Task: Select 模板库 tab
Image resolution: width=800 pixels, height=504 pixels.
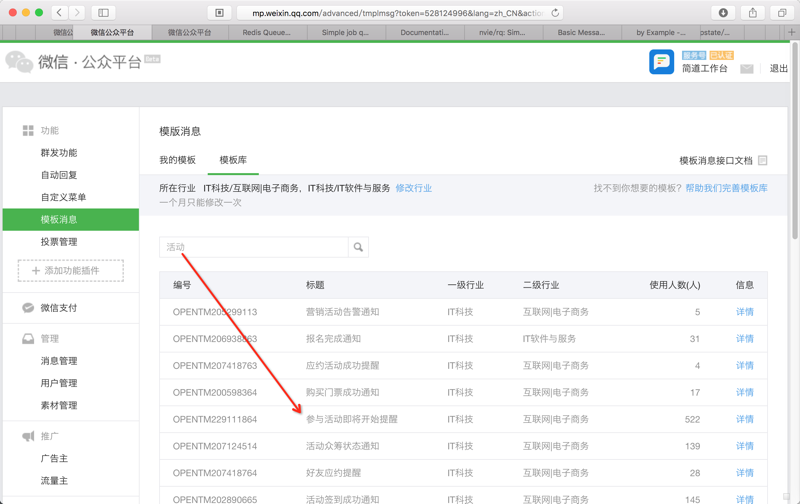Action: click(233, 160)
